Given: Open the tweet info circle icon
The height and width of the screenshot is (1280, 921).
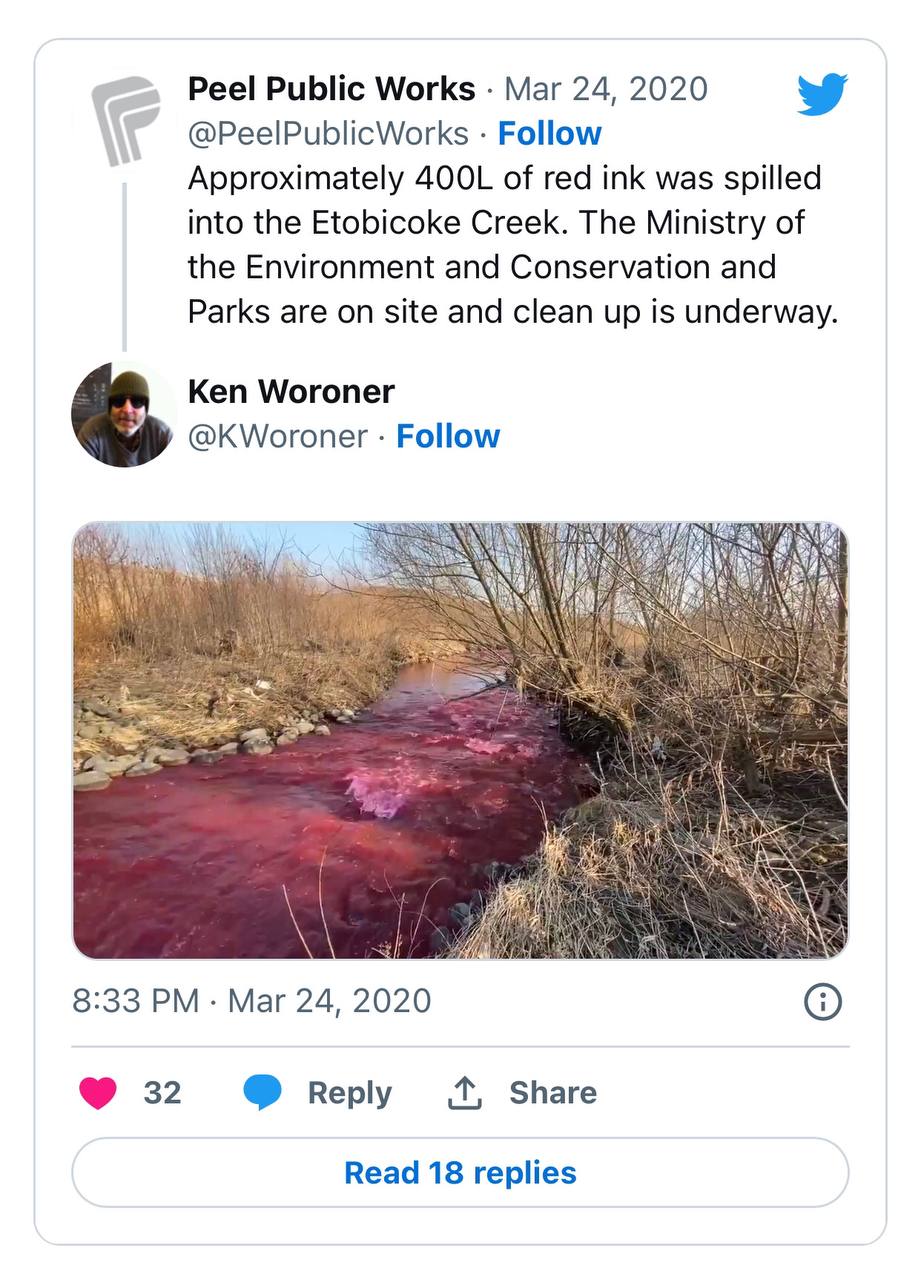Looking at the screenshot, I should (823, 1002).
